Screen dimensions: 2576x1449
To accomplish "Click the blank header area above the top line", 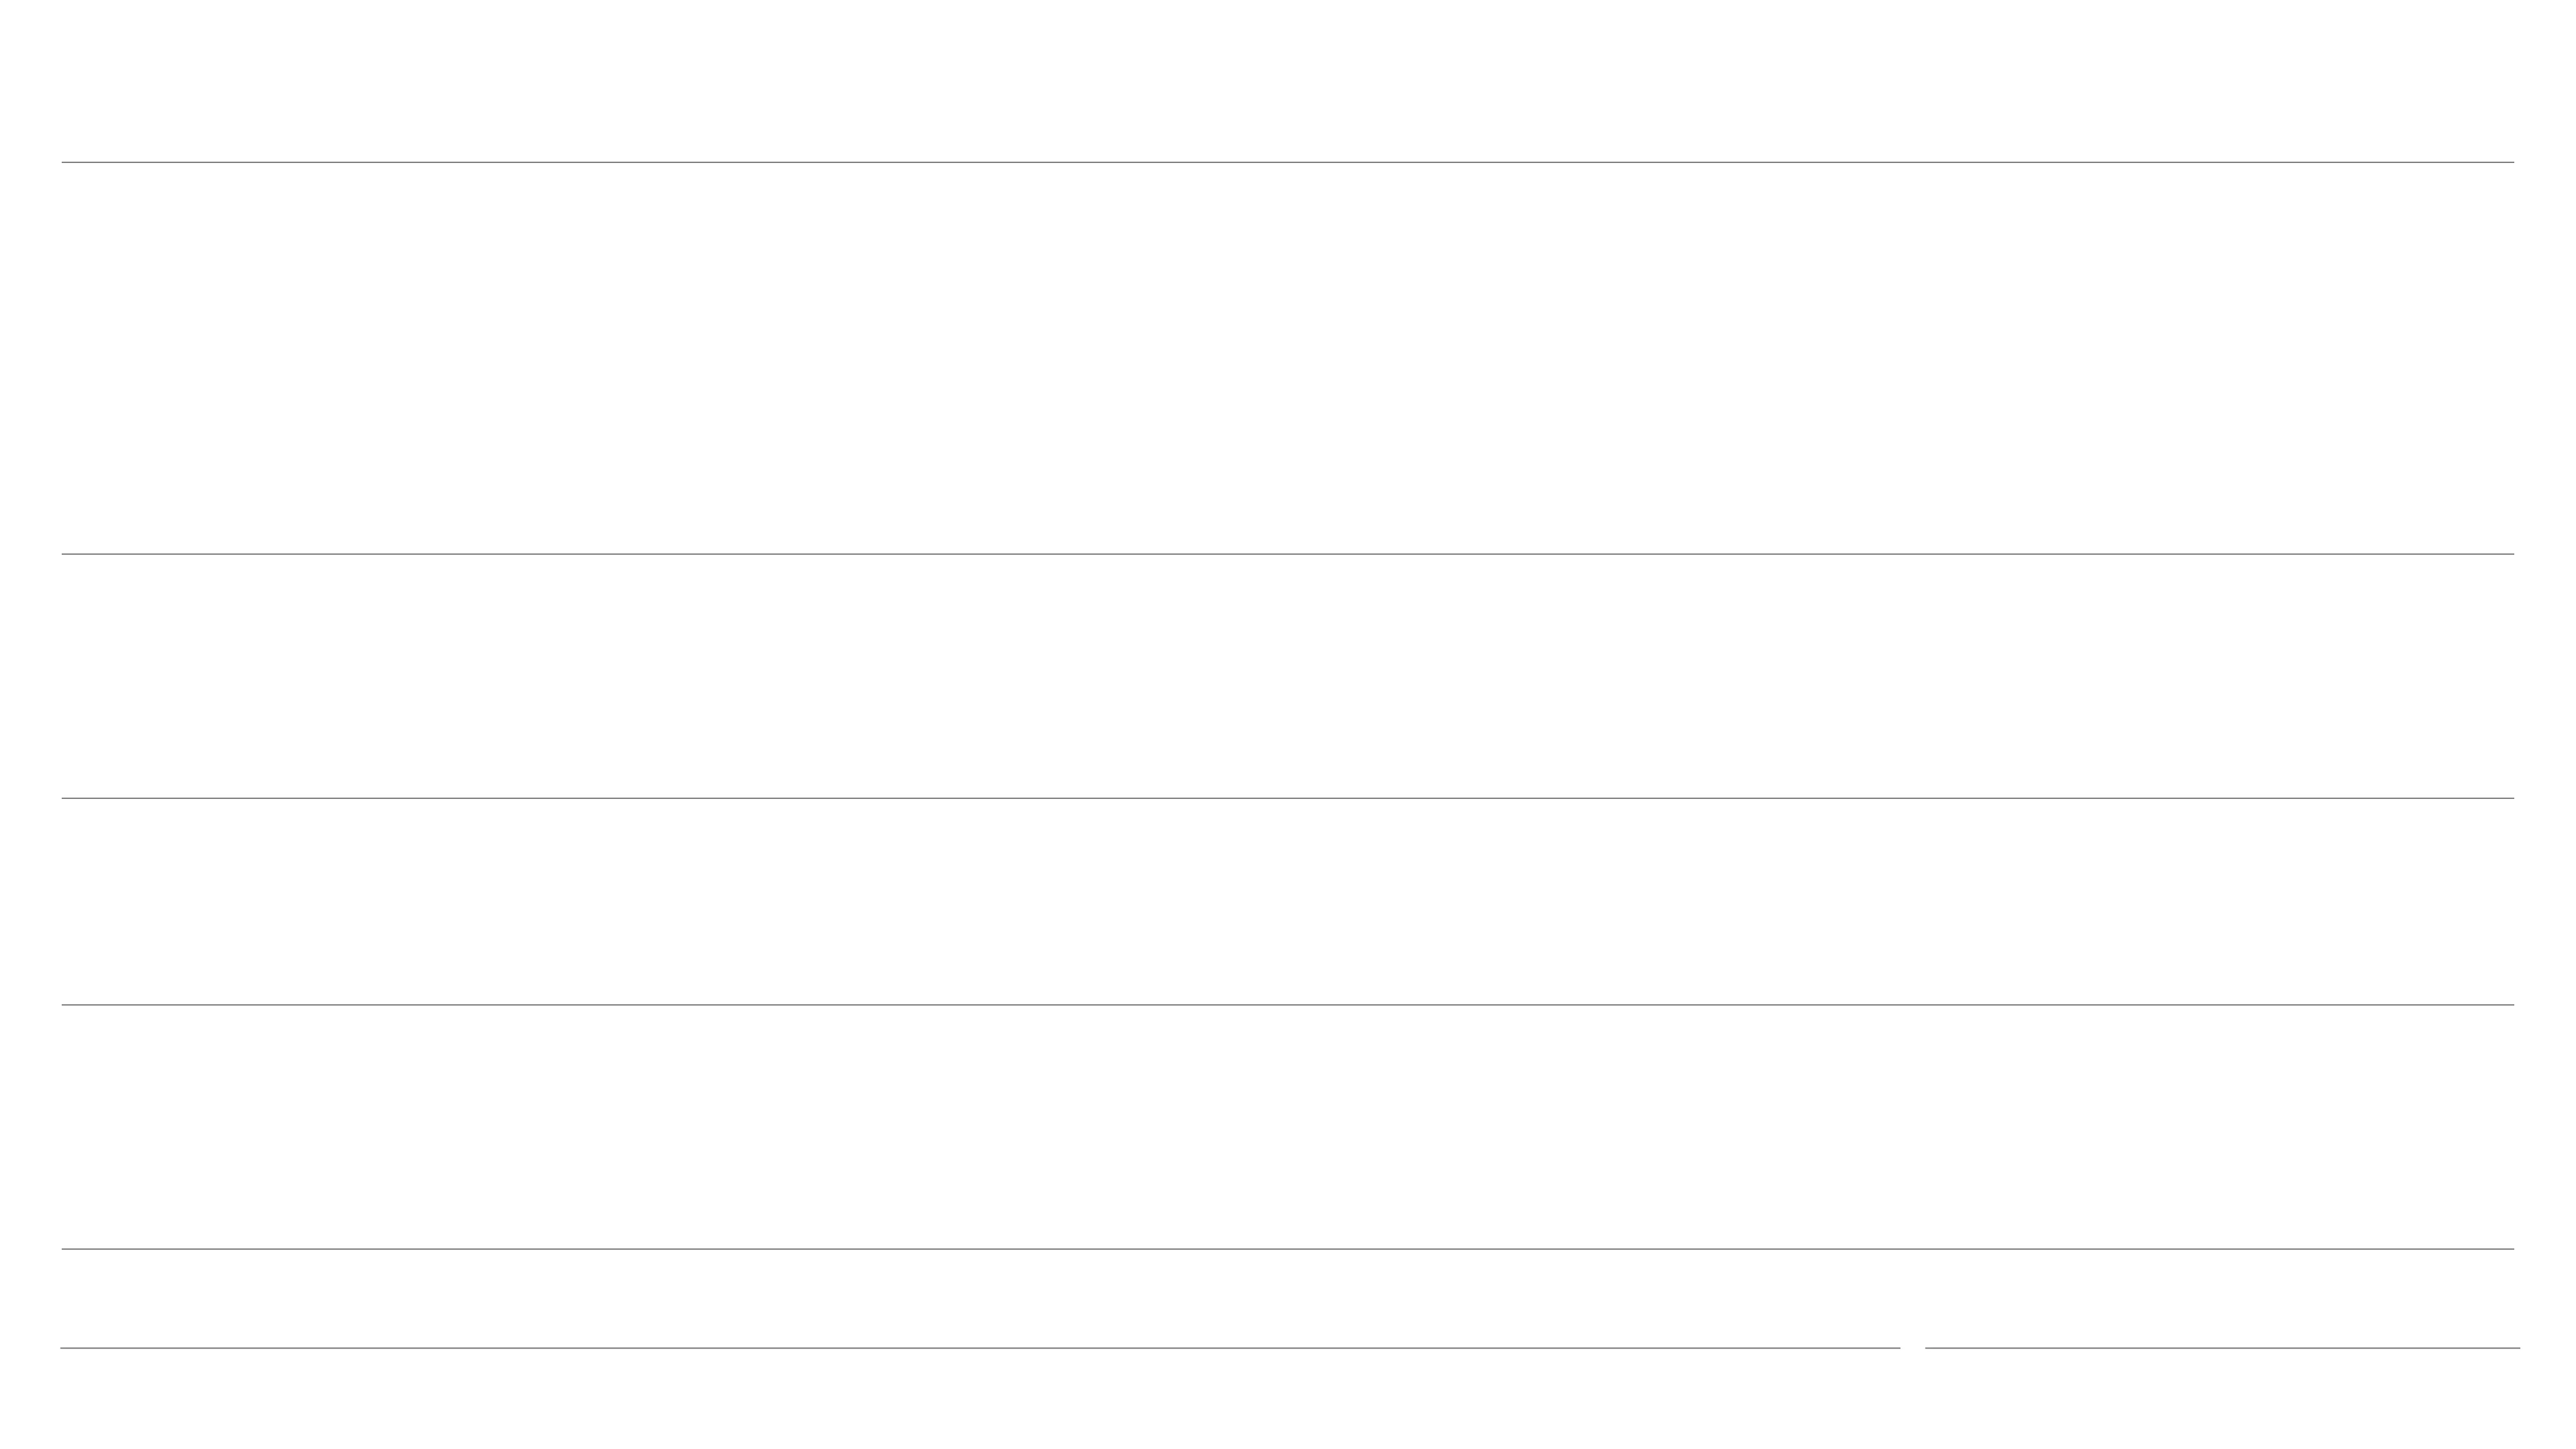I will (x=1287, y=80).
